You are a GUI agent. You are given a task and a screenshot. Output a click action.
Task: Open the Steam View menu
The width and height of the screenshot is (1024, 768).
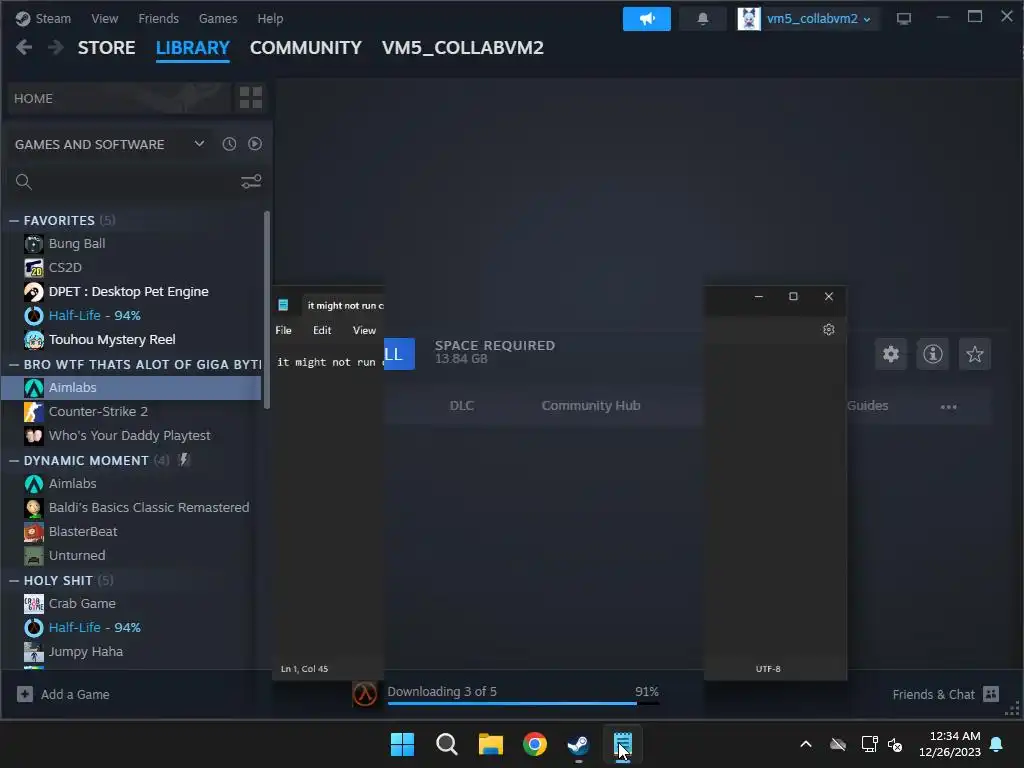pyautogui.click(x=104, y=18)
